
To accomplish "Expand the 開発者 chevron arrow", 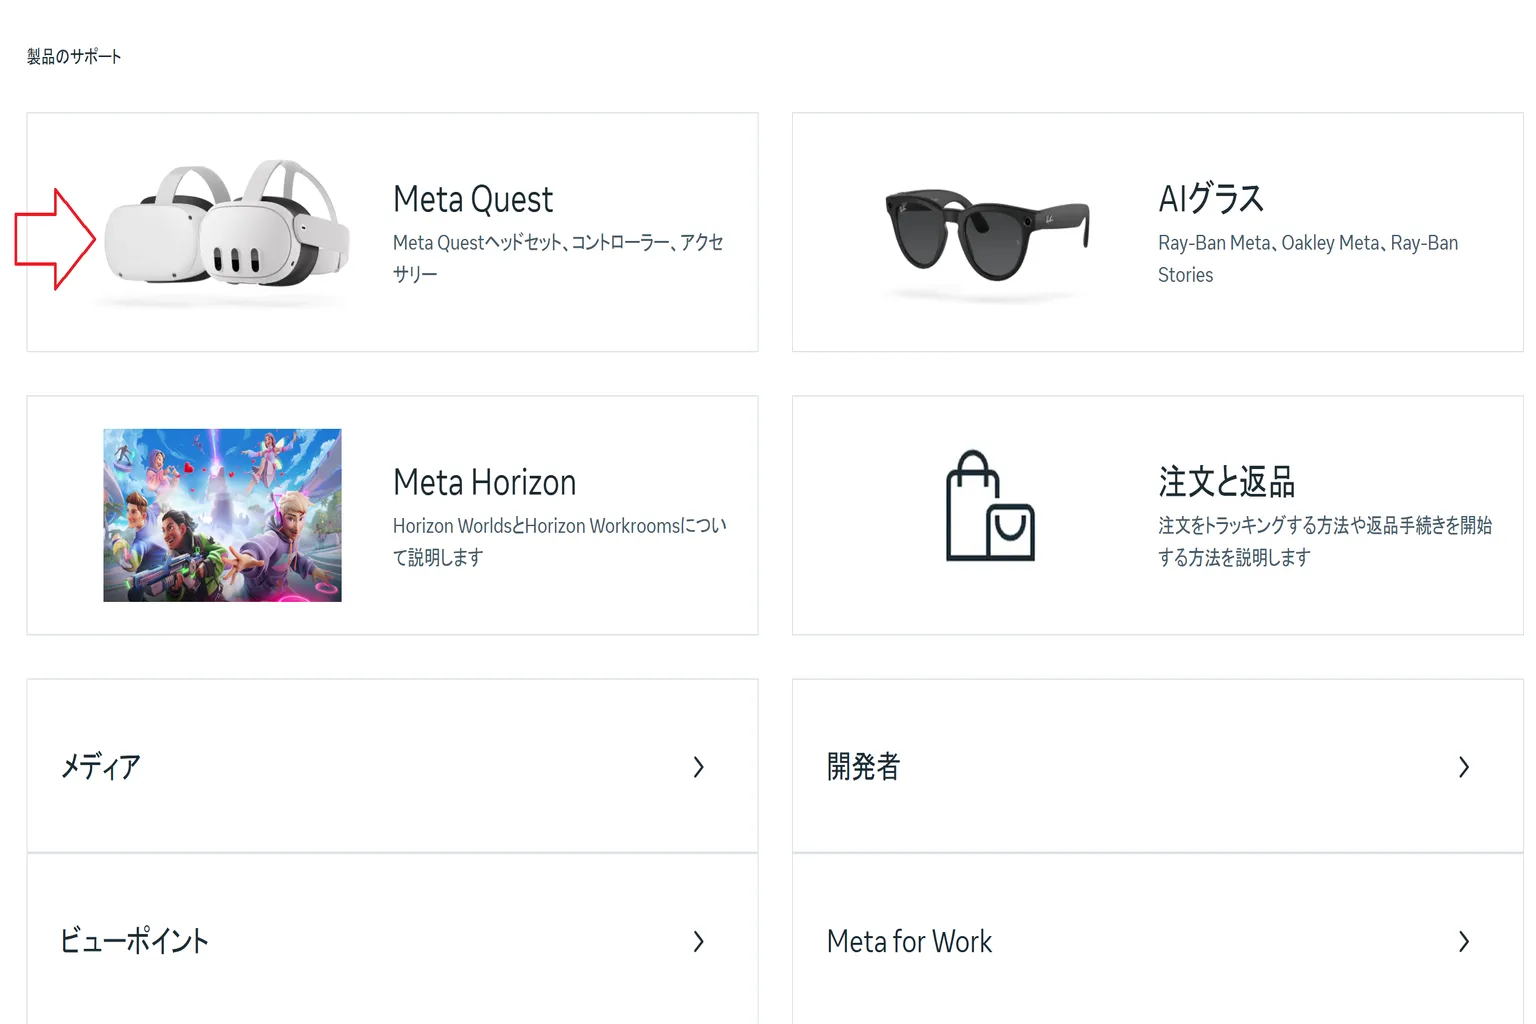I will [1464, 767].
